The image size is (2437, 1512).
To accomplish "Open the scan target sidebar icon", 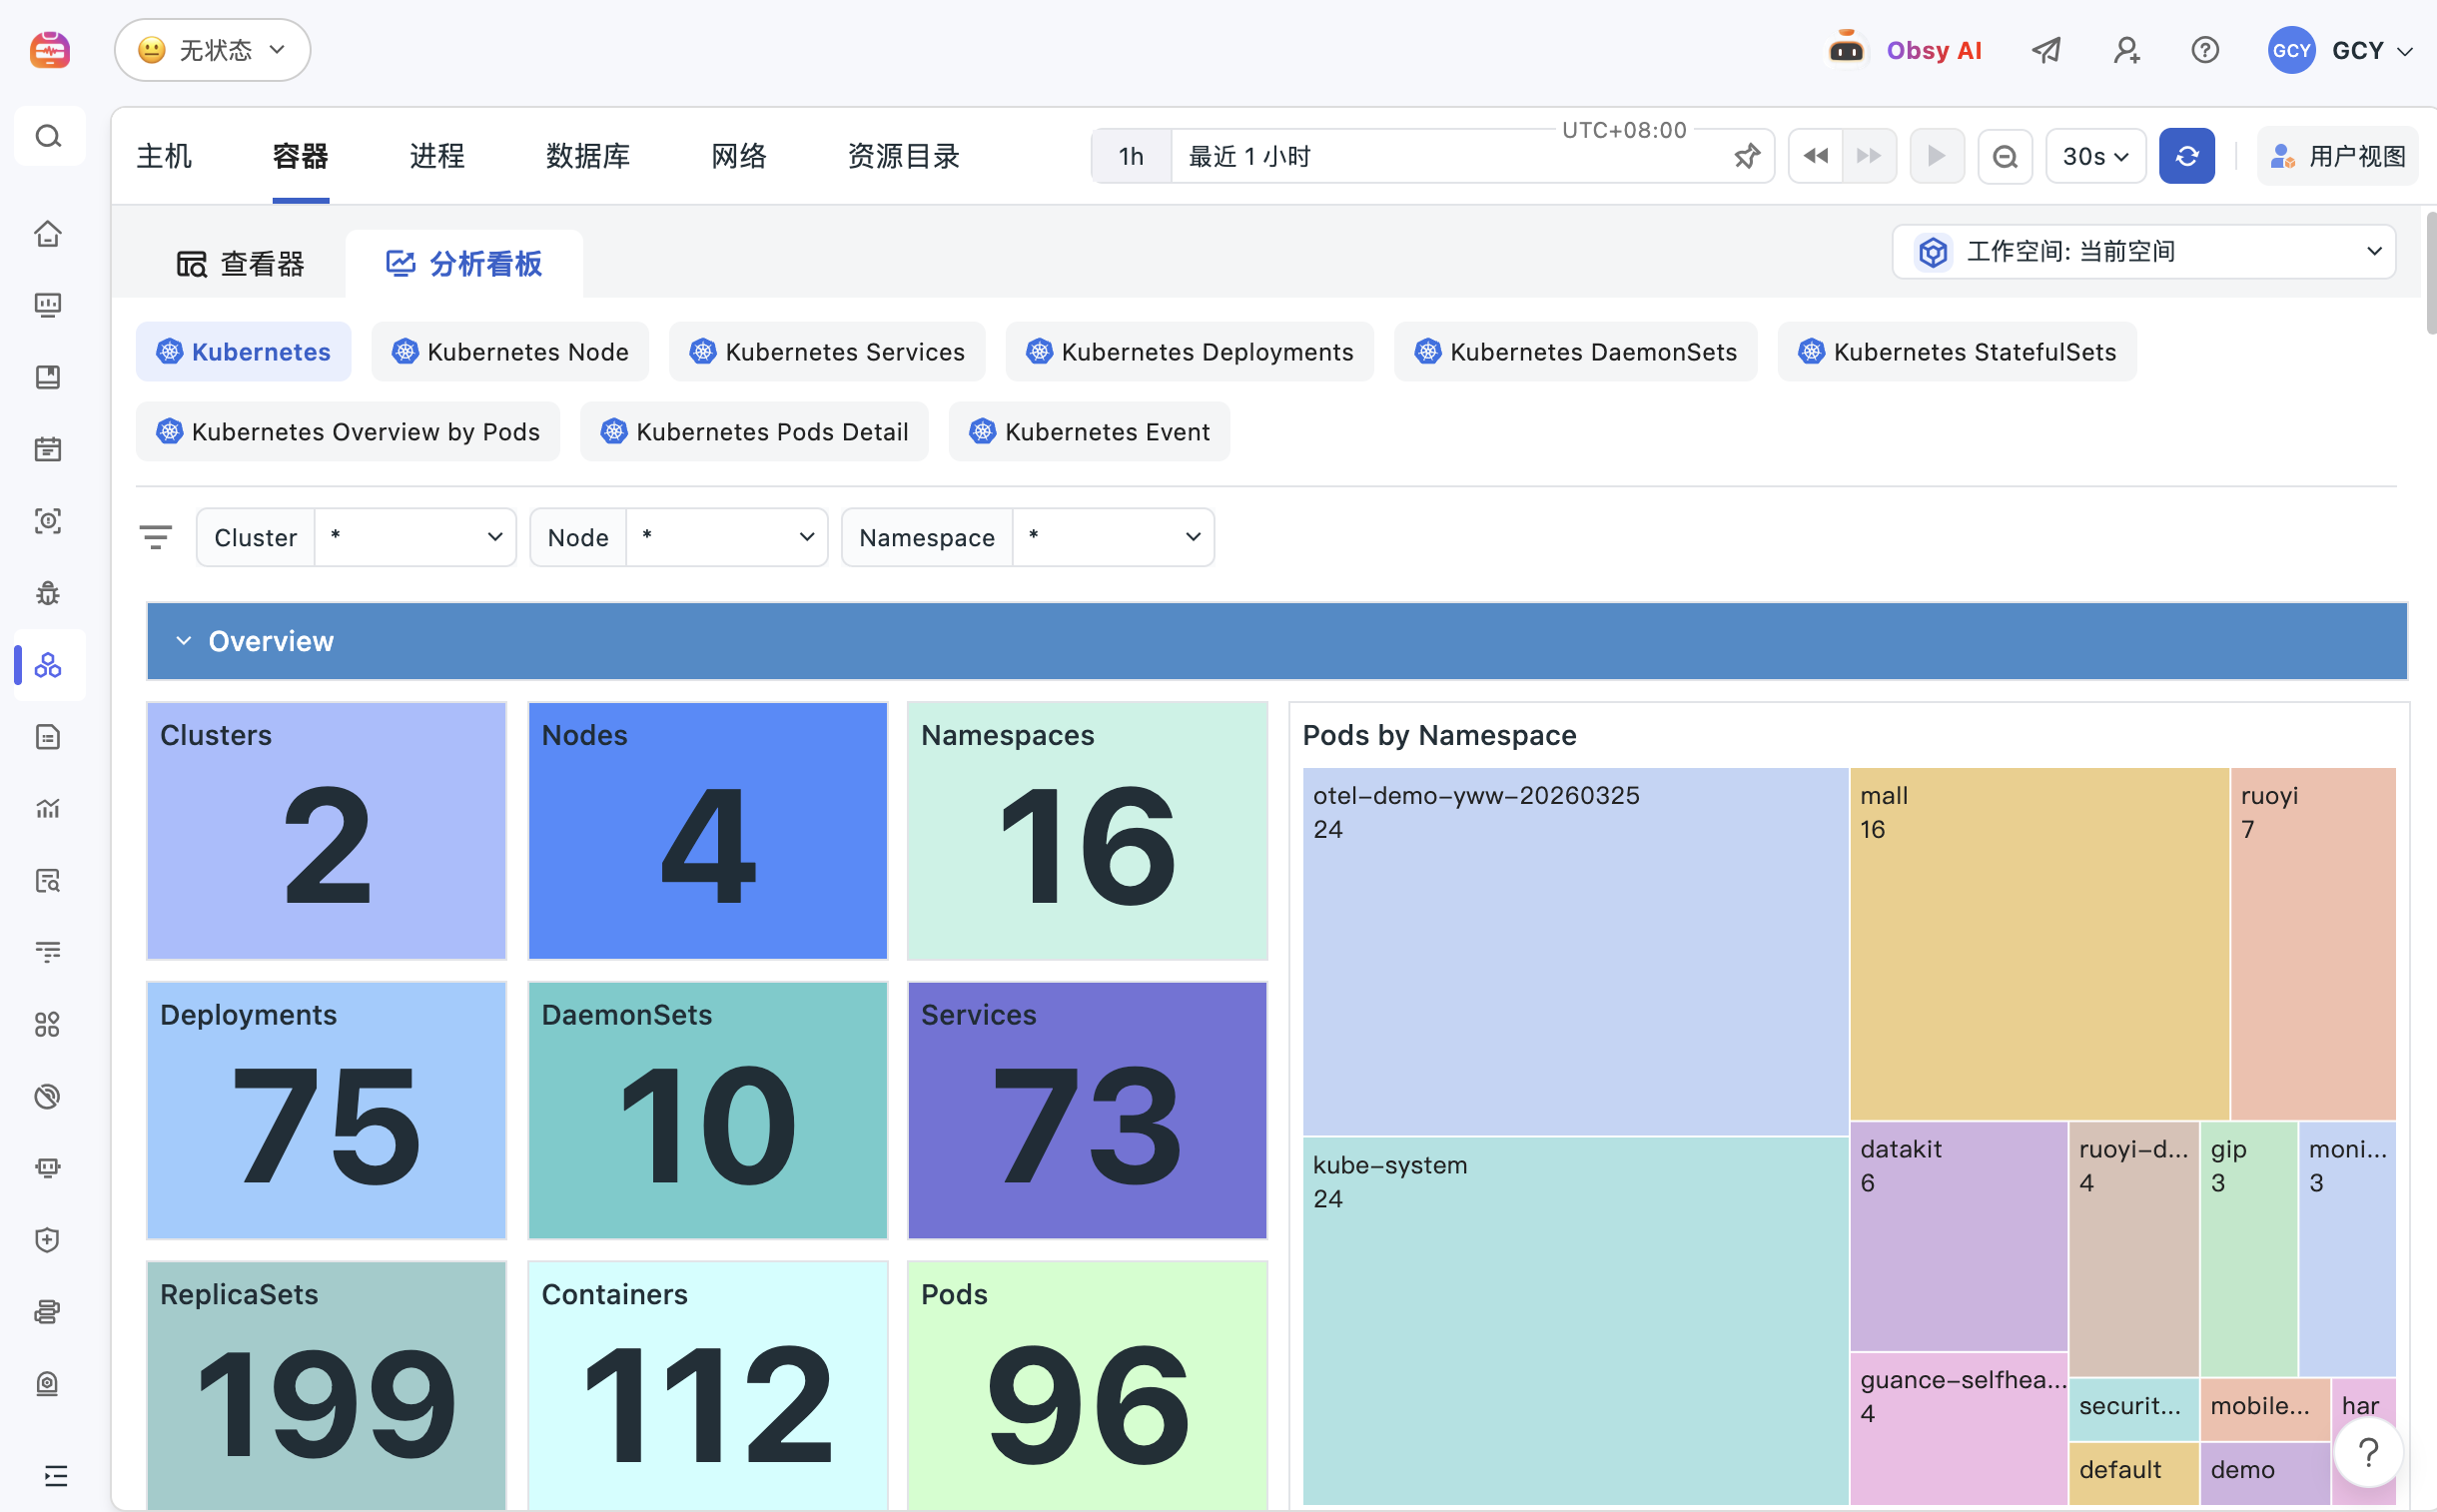I will tap(48, 521).
